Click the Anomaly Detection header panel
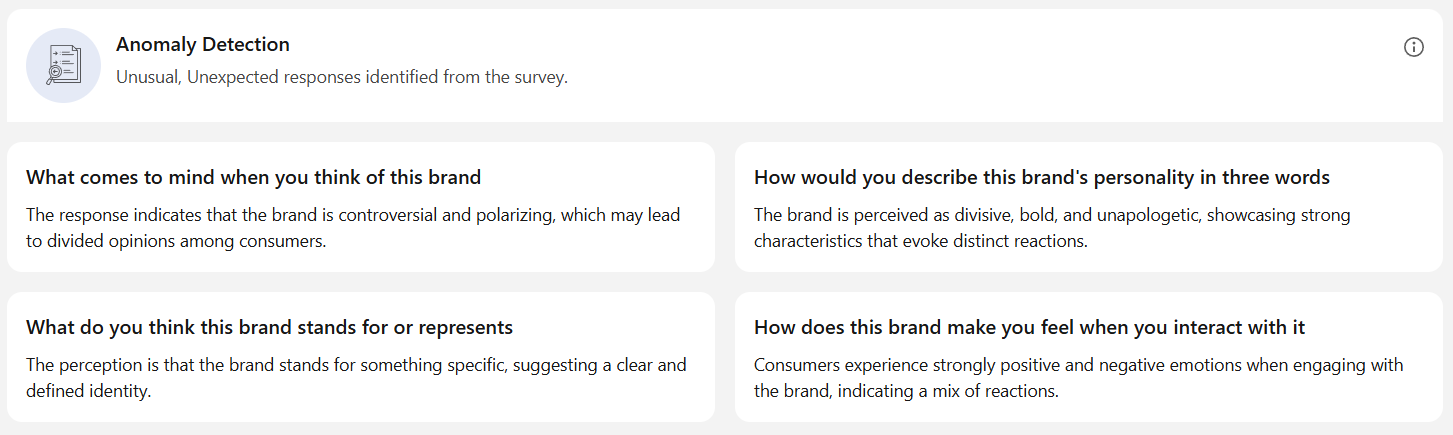The height and width of the screenshot is (435, 1453). coord(725,66)
